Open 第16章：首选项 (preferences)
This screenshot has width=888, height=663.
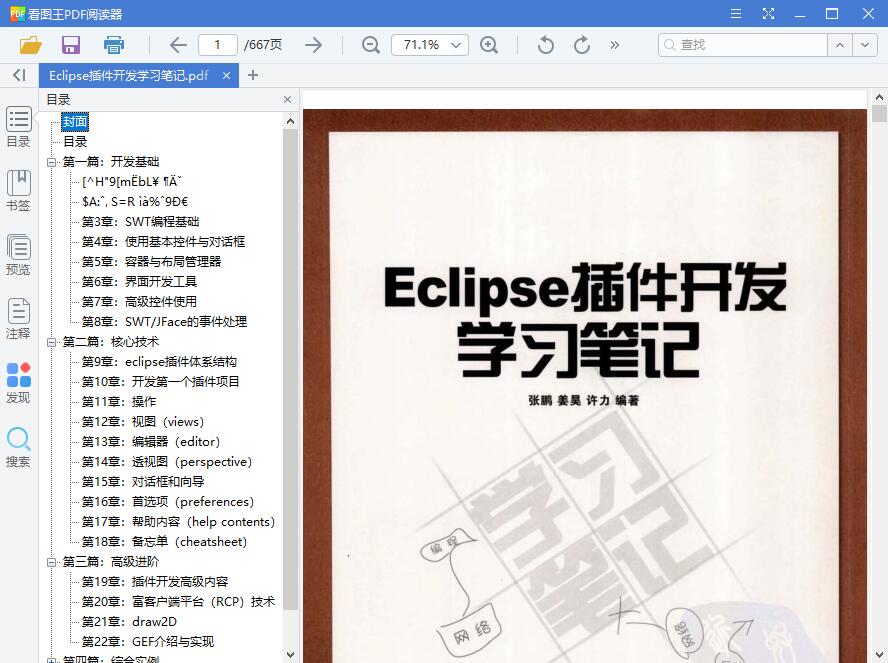pyautogui.click(x=168, y=502)
